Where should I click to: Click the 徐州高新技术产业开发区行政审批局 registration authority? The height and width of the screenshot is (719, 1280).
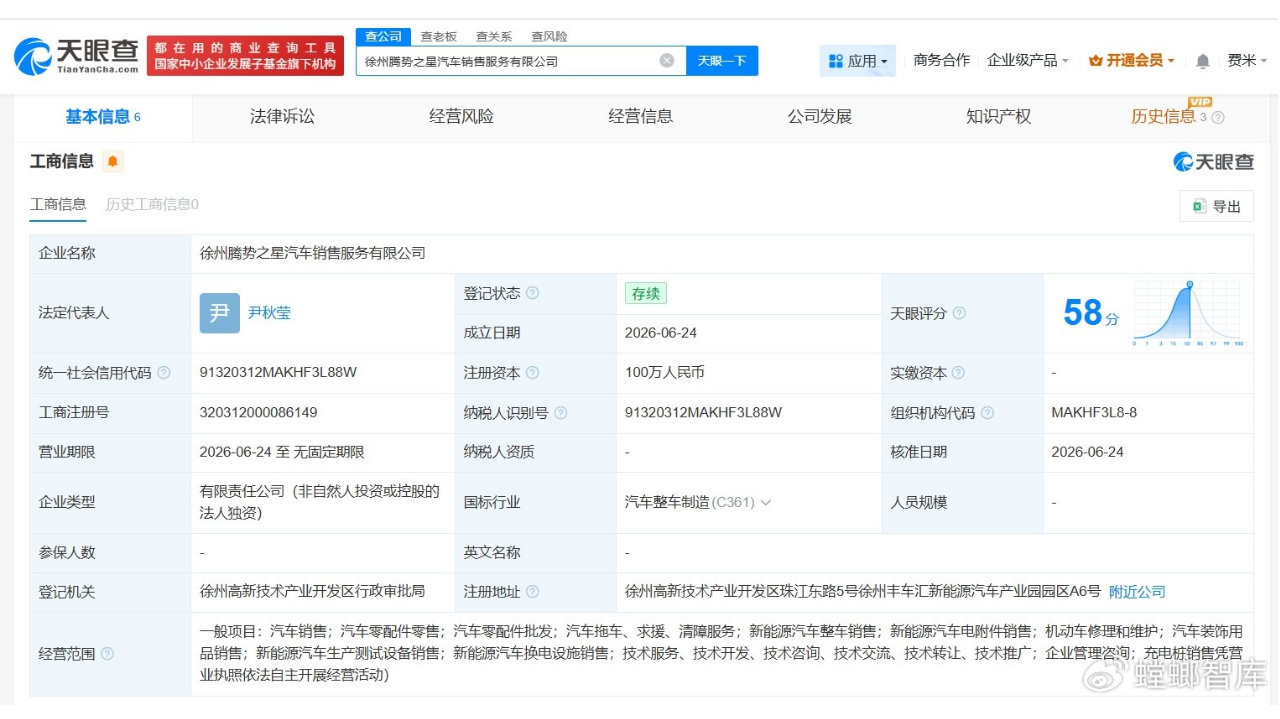click(312, 591)
